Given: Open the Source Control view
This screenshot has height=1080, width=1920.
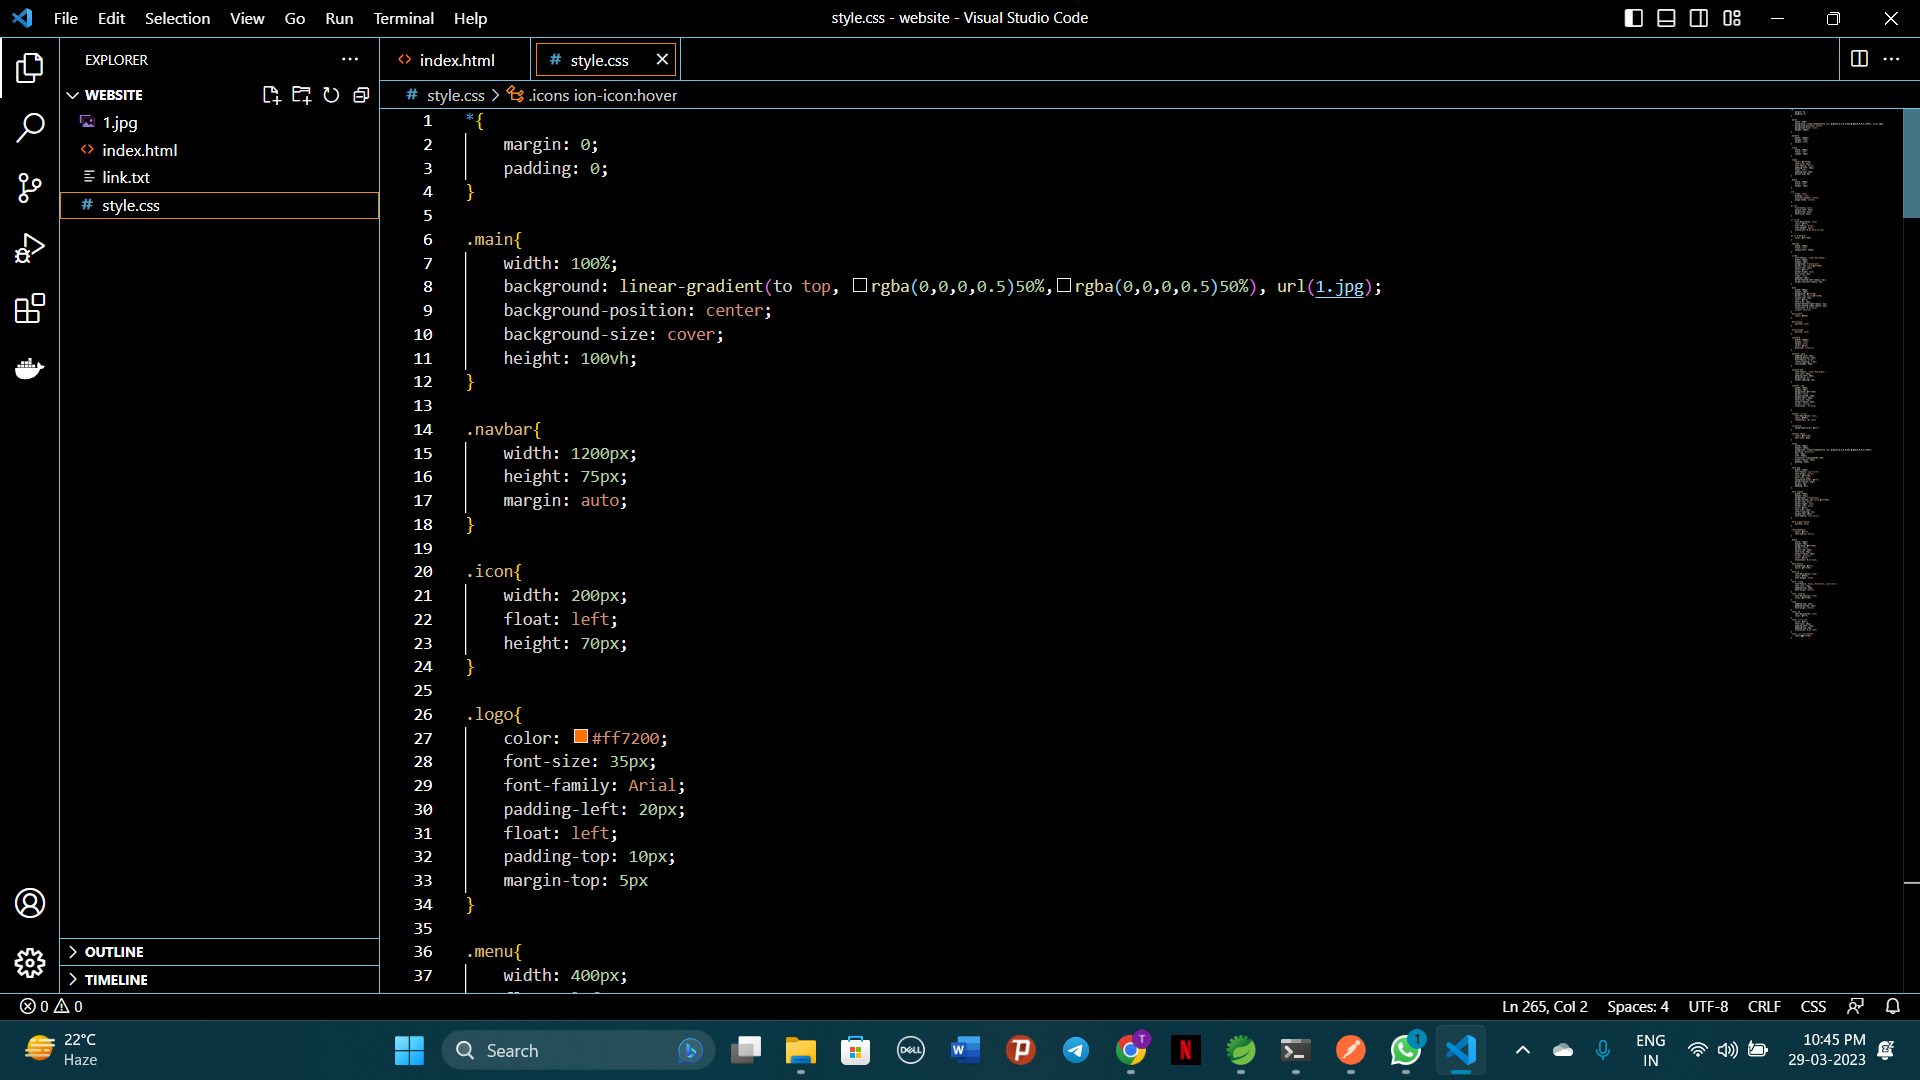Looking at the screenshot, I should coord(30,188).
